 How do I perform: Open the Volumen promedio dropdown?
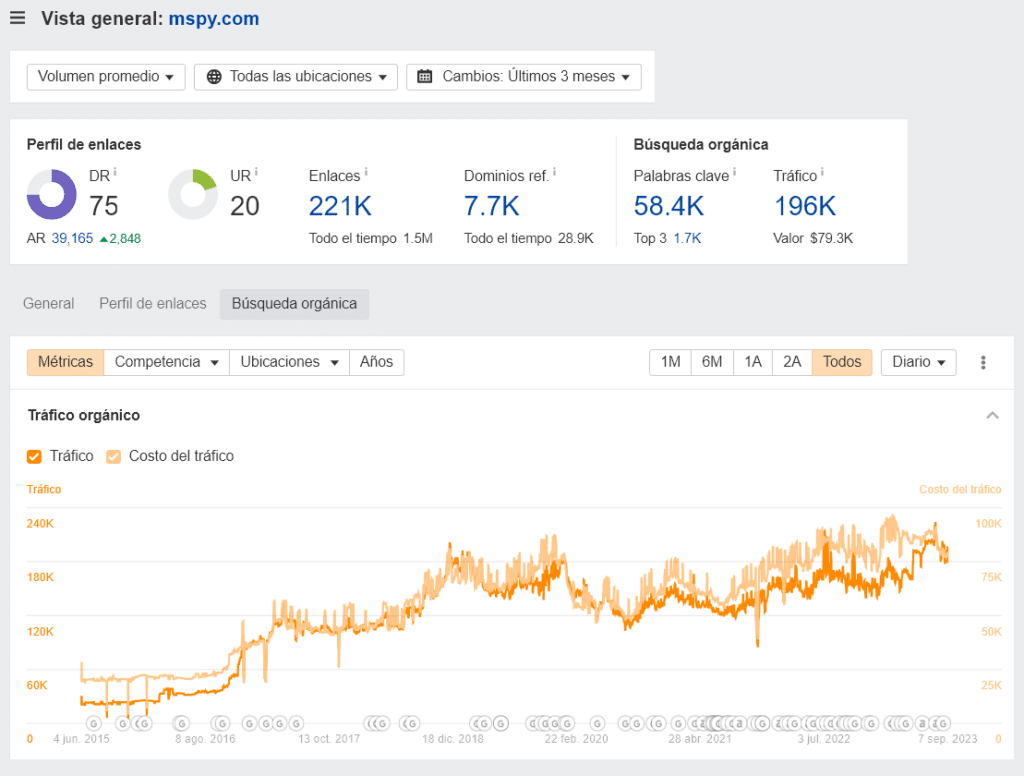tap(106, 77)
